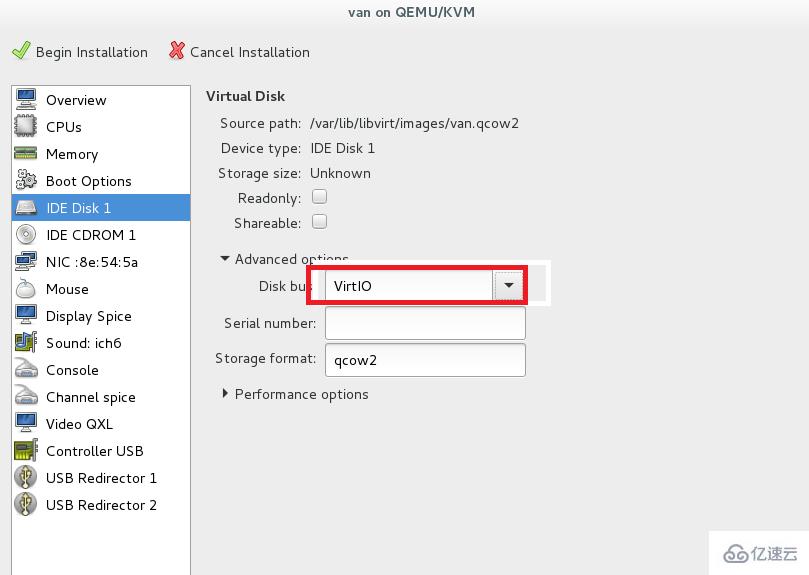Select the Sound: ich6 icon

[26, 343]
